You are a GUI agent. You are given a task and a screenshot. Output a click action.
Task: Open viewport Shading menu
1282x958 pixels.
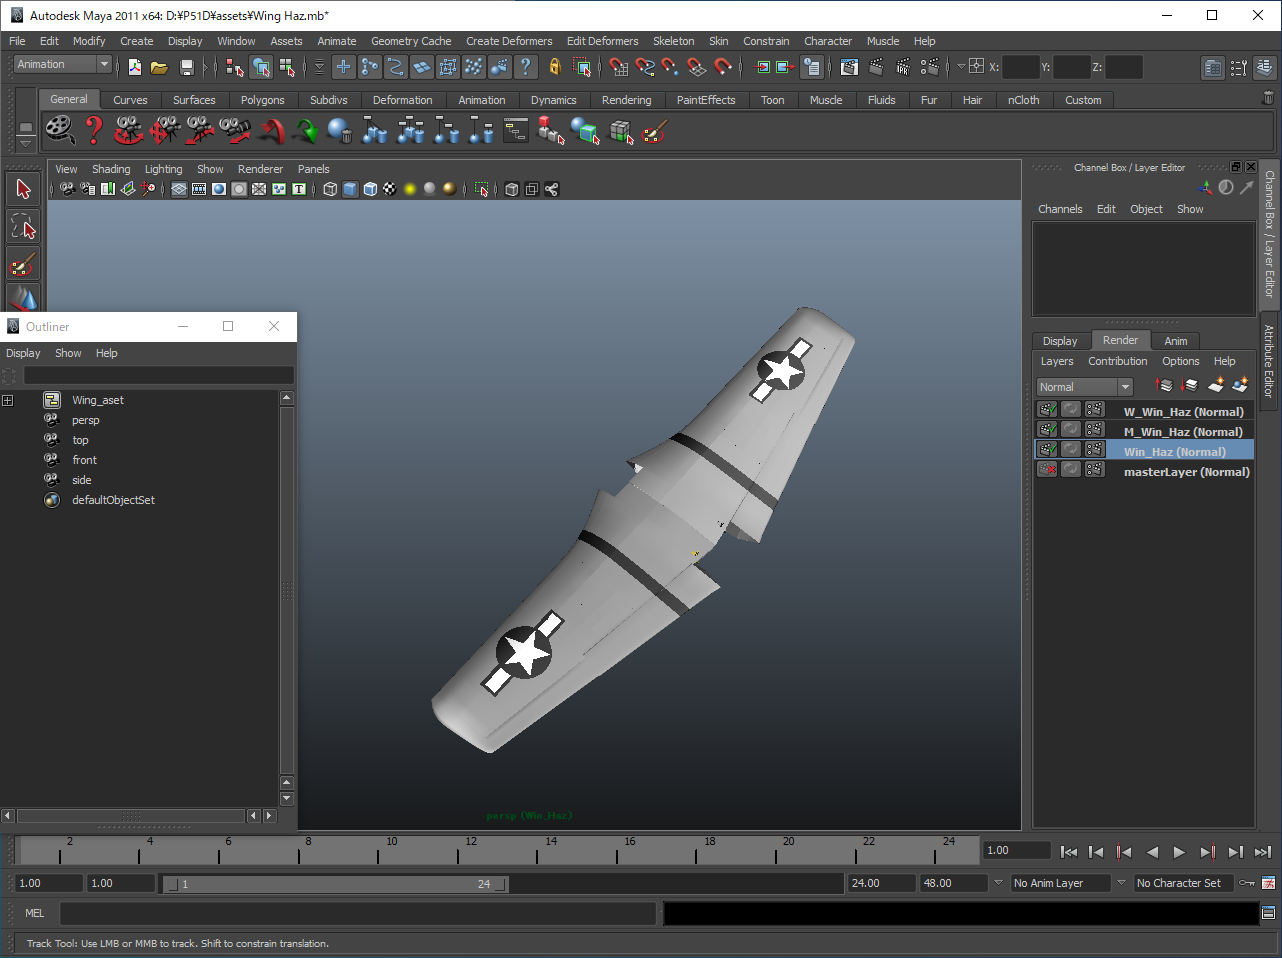(x=111, y=169)
